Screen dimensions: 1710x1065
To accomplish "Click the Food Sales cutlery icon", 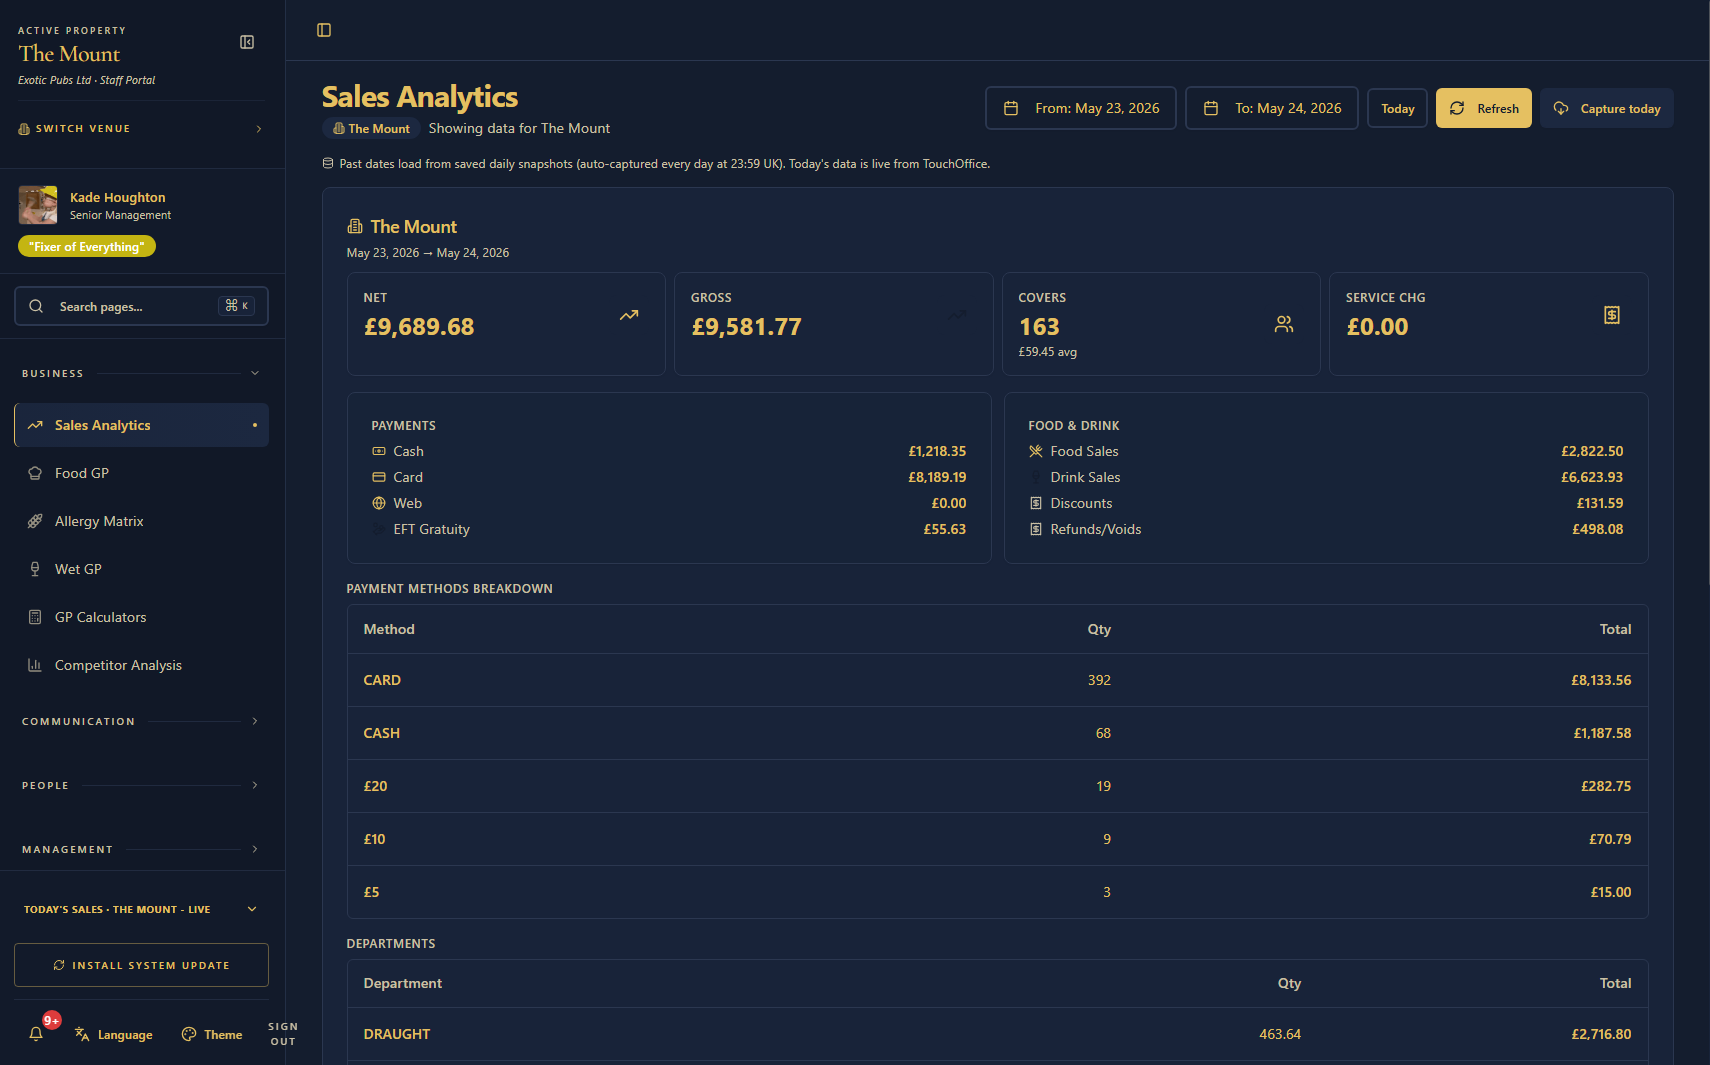I will (1036, 452).
